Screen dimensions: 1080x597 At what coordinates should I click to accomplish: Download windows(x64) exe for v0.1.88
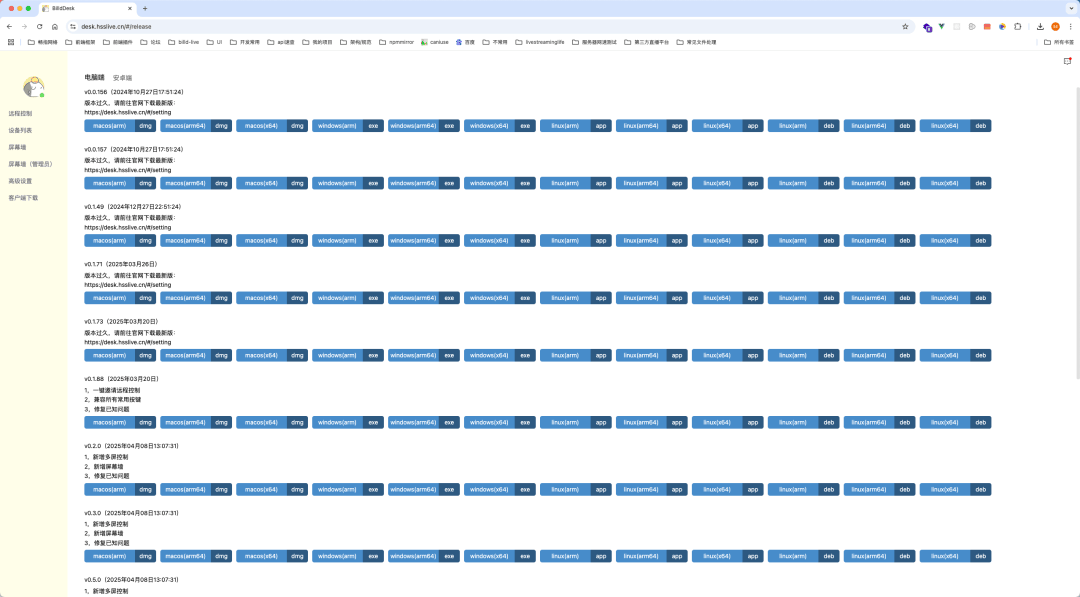click(x=499, y=423)
